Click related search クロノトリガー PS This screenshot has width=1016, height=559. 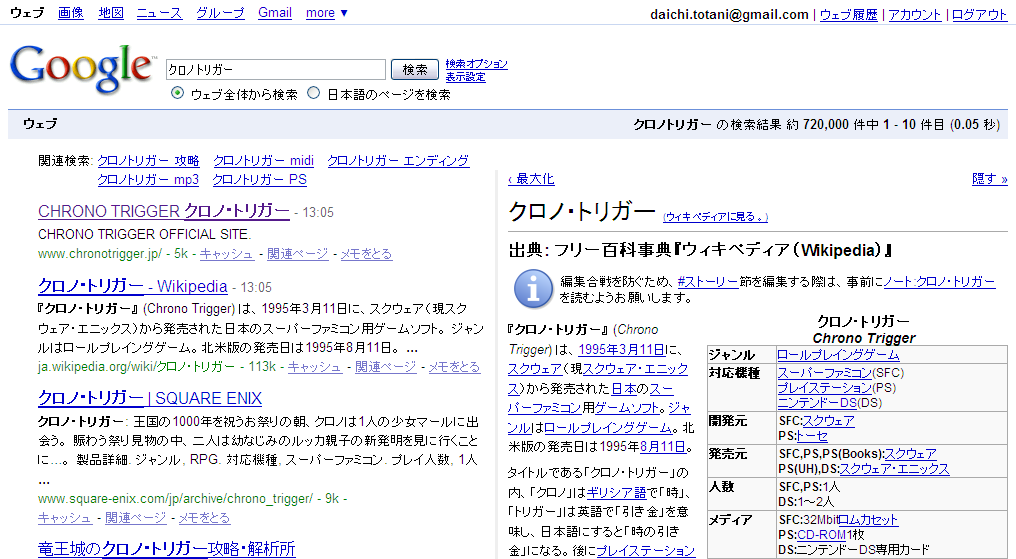(x=259, y=179)
